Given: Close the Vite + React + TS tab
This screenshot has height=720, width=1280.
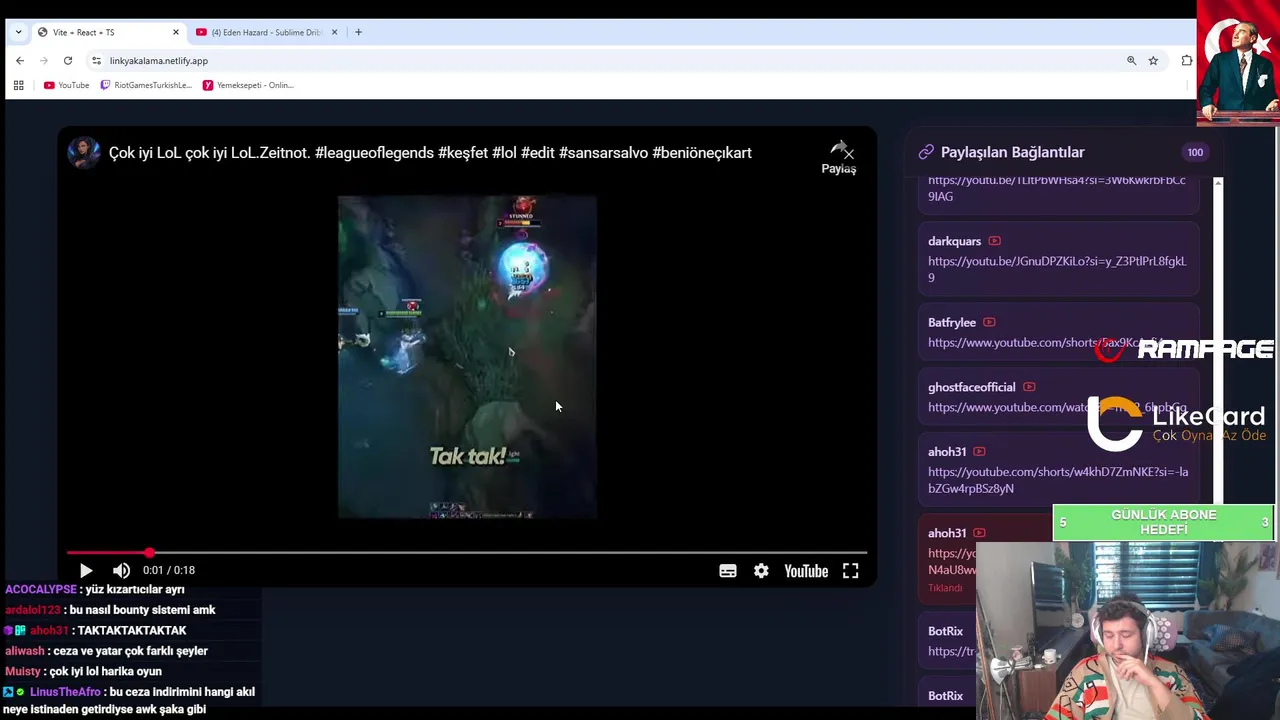Looking at the screenshot, I should (176, 32).
